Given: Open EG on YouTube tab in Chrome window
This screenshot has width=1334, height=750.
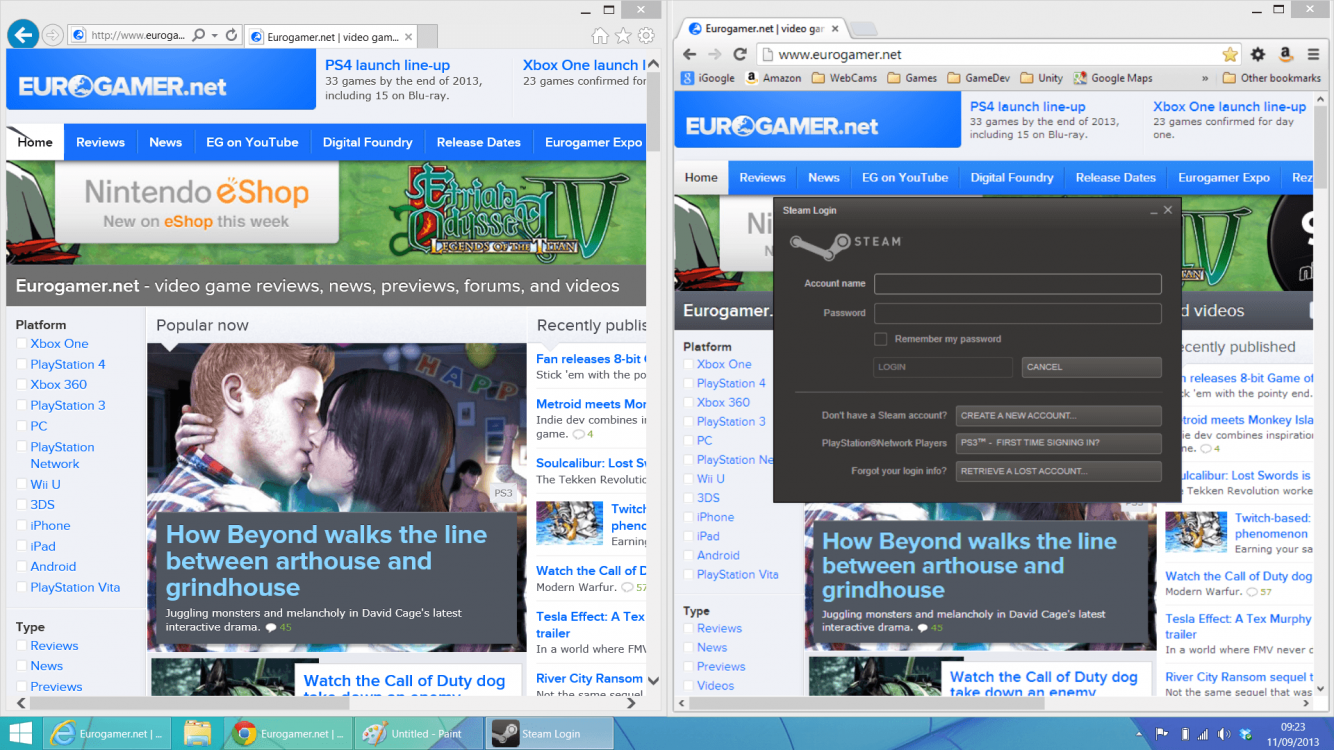Looking at the screenshot, I should [x=905, y=178].
